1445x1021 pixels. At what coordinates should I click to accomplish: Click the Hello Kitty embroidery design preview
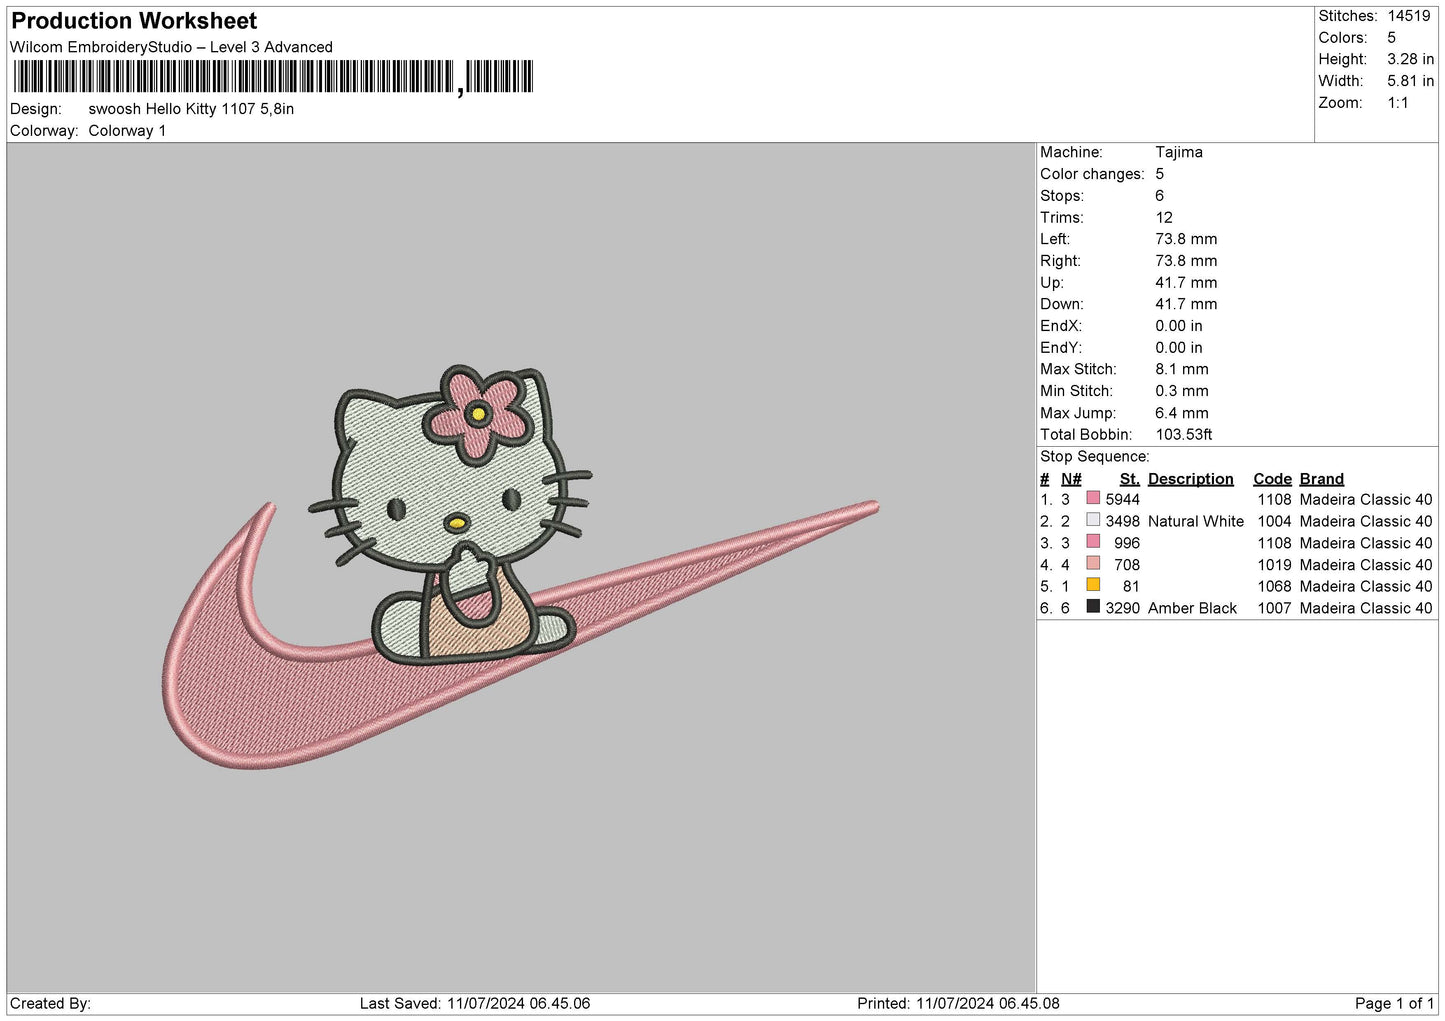coord(520,567)
